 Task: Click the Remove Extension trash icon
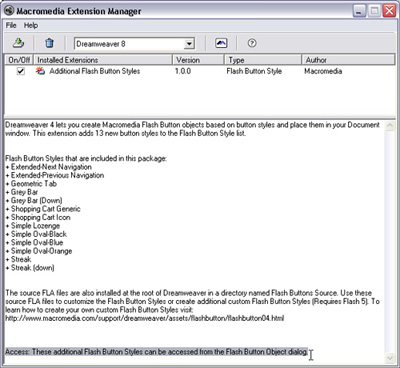click(49, 43)
